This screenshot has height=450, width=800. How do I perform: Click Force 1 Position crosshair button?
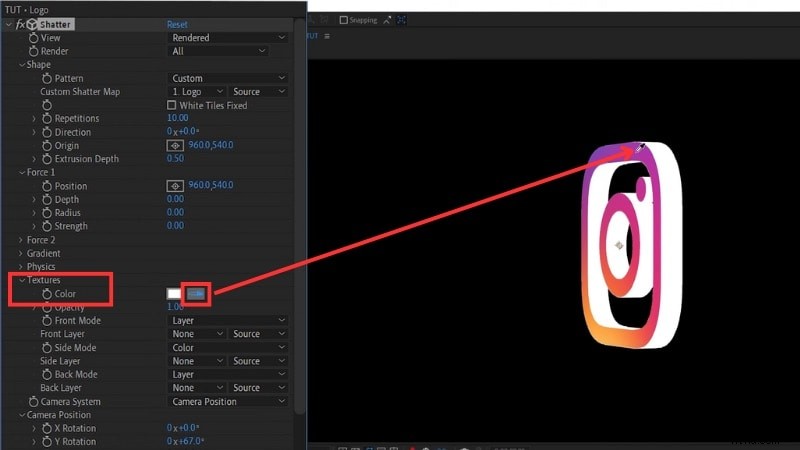click(175, 186)
